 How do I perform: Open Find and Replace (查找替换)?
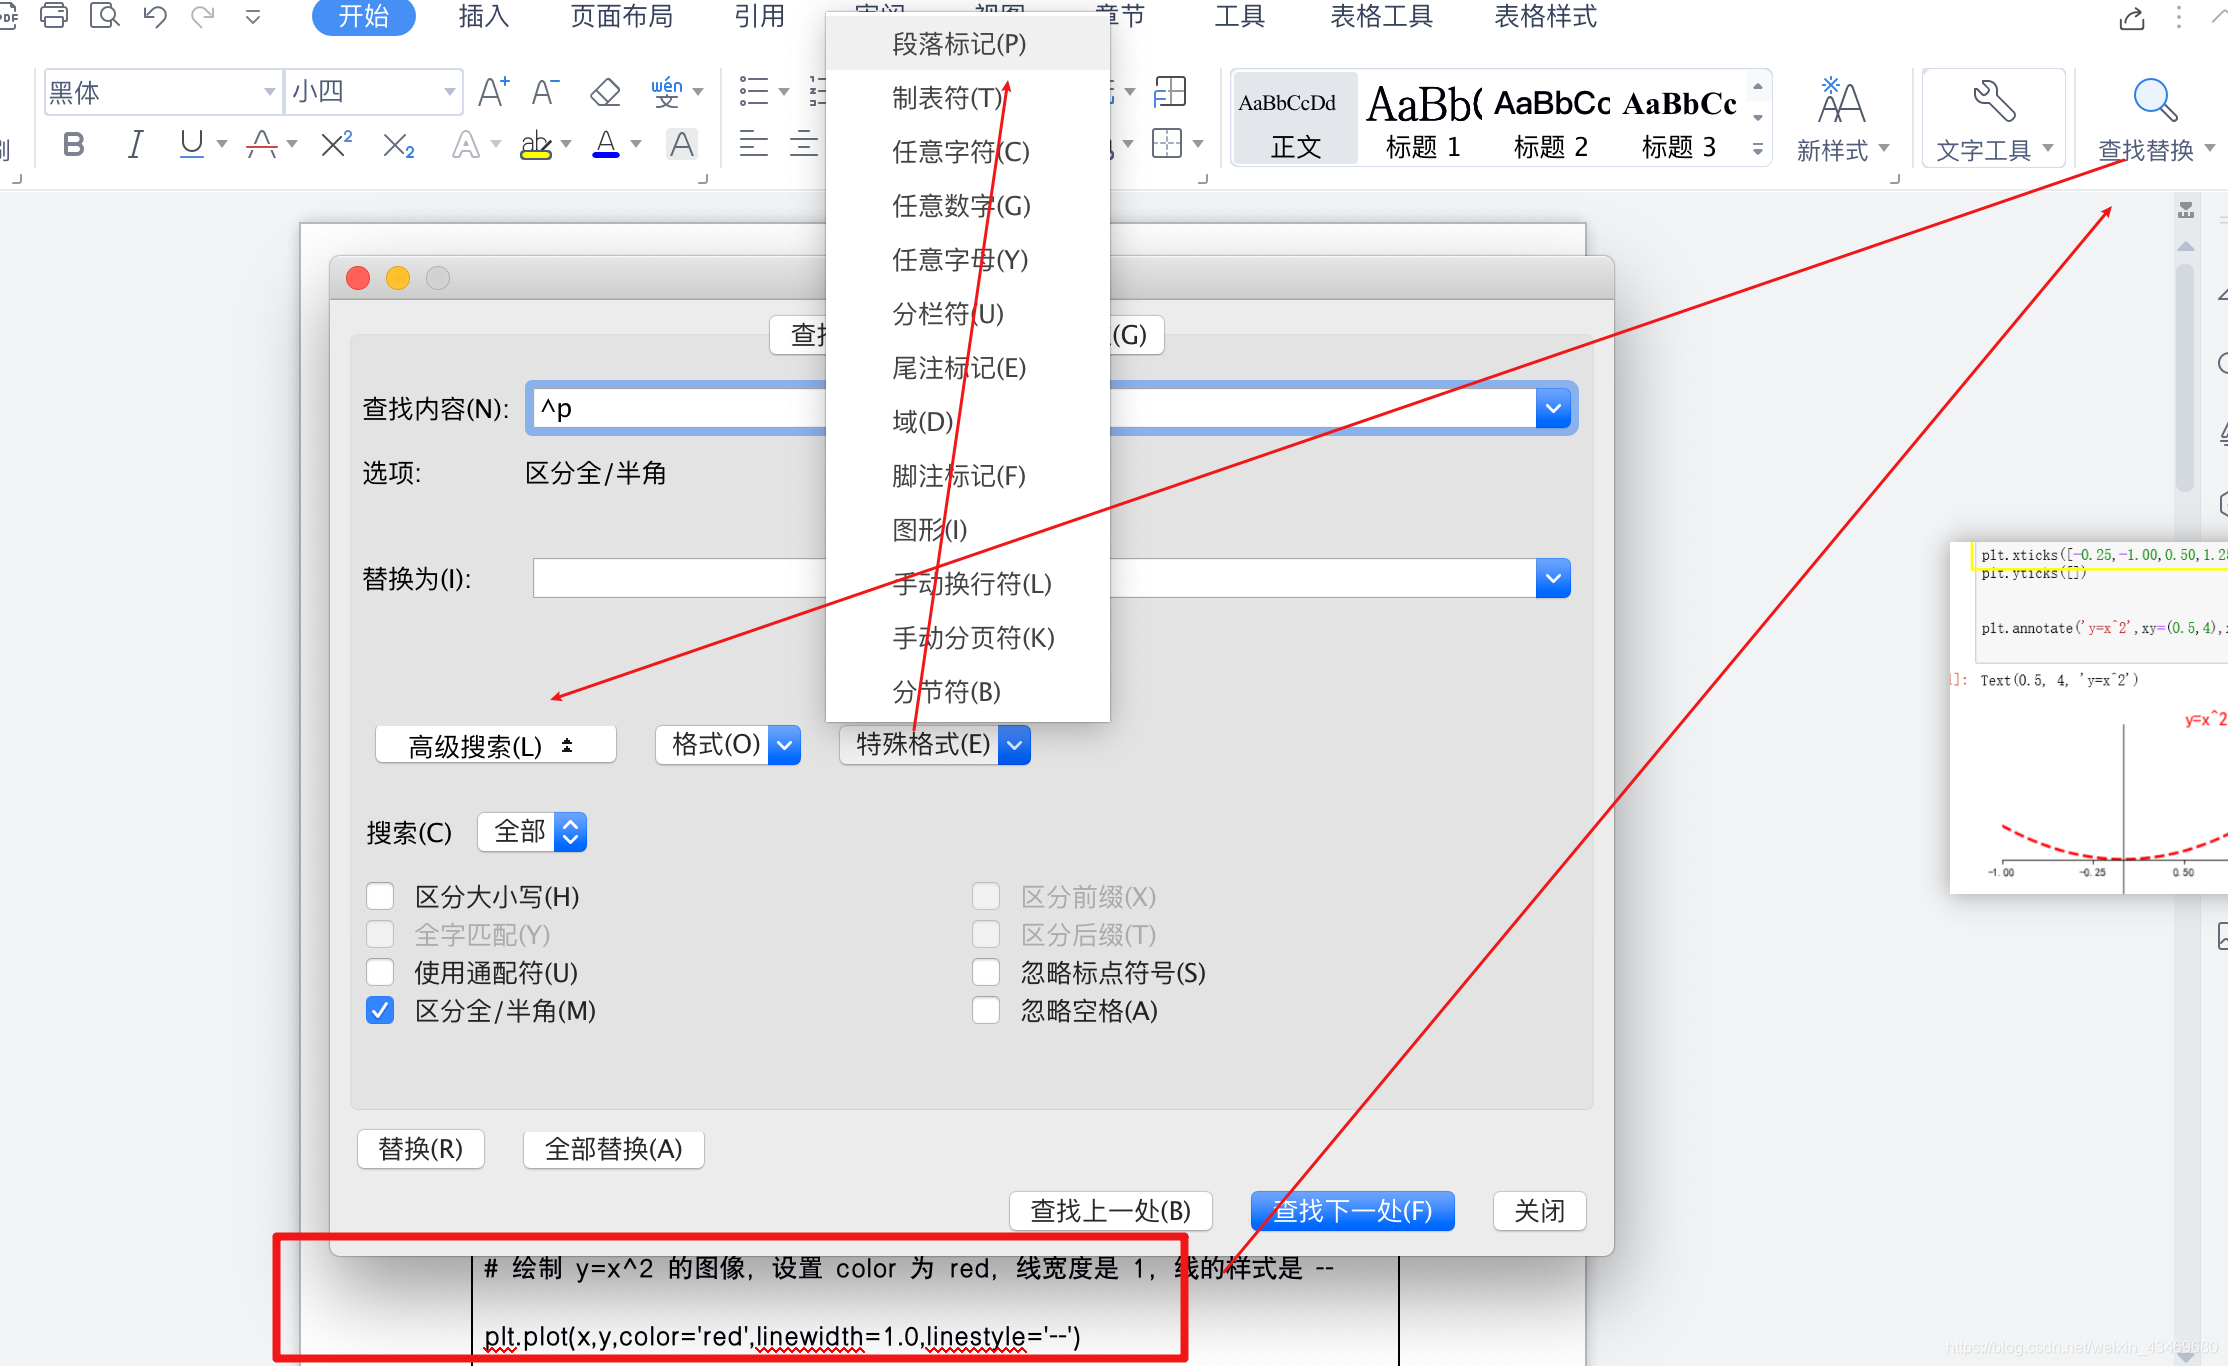[2155, 119]
